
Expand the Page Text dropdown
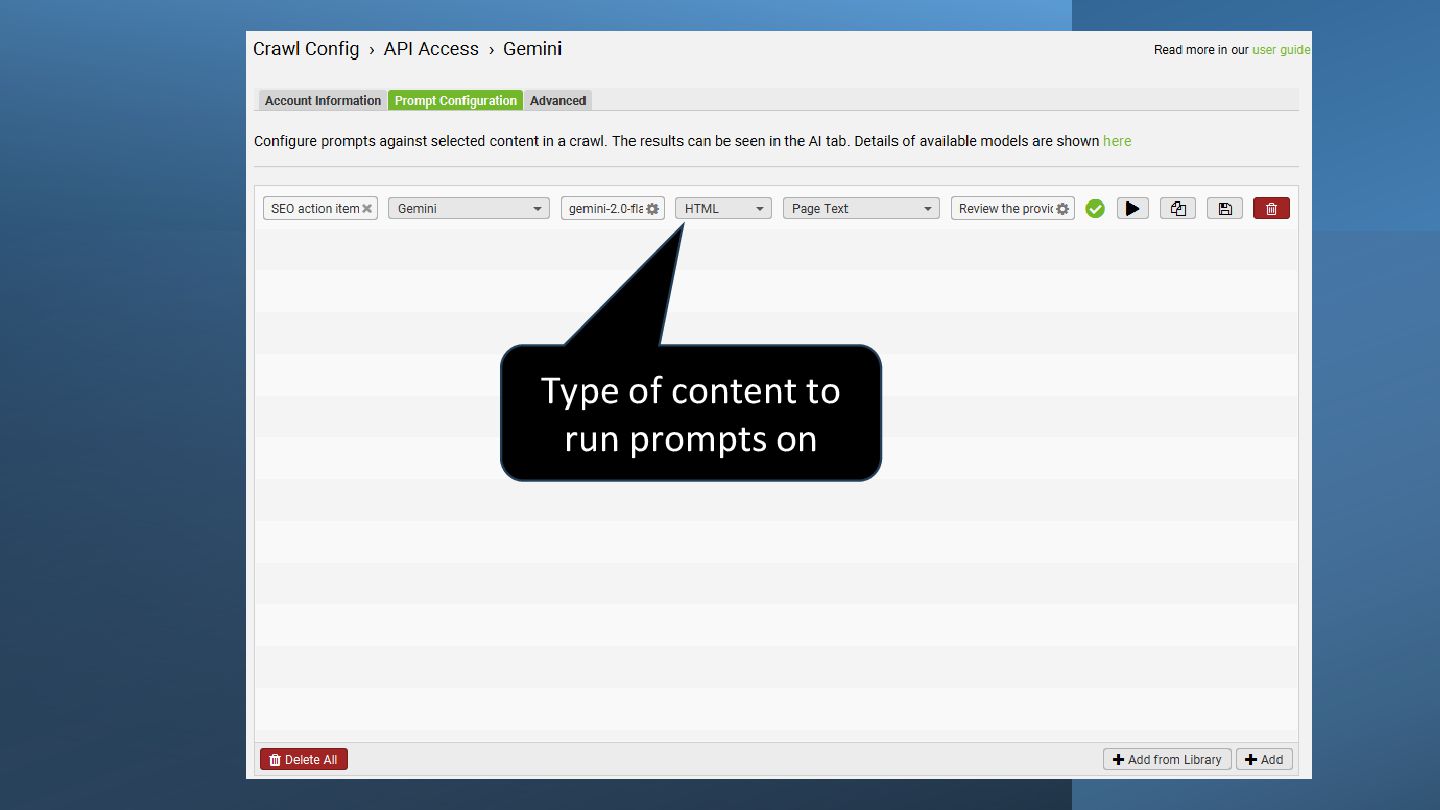[861, 208]
